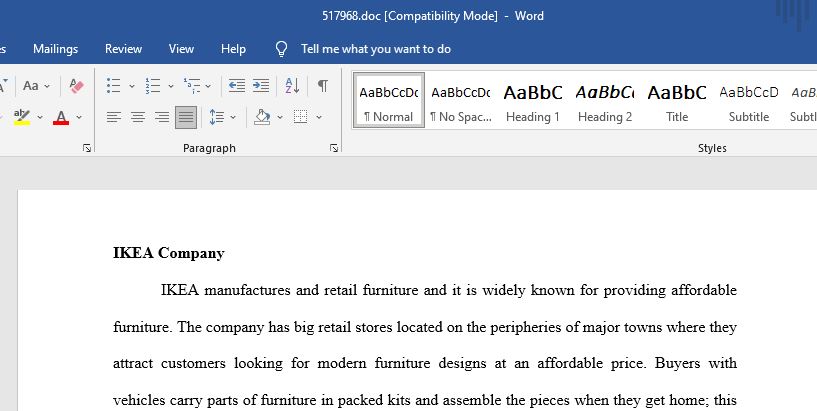This screenshot has height=411, width=817.
Task: Apply the Heading 1 style
Action: click(533, 101)
